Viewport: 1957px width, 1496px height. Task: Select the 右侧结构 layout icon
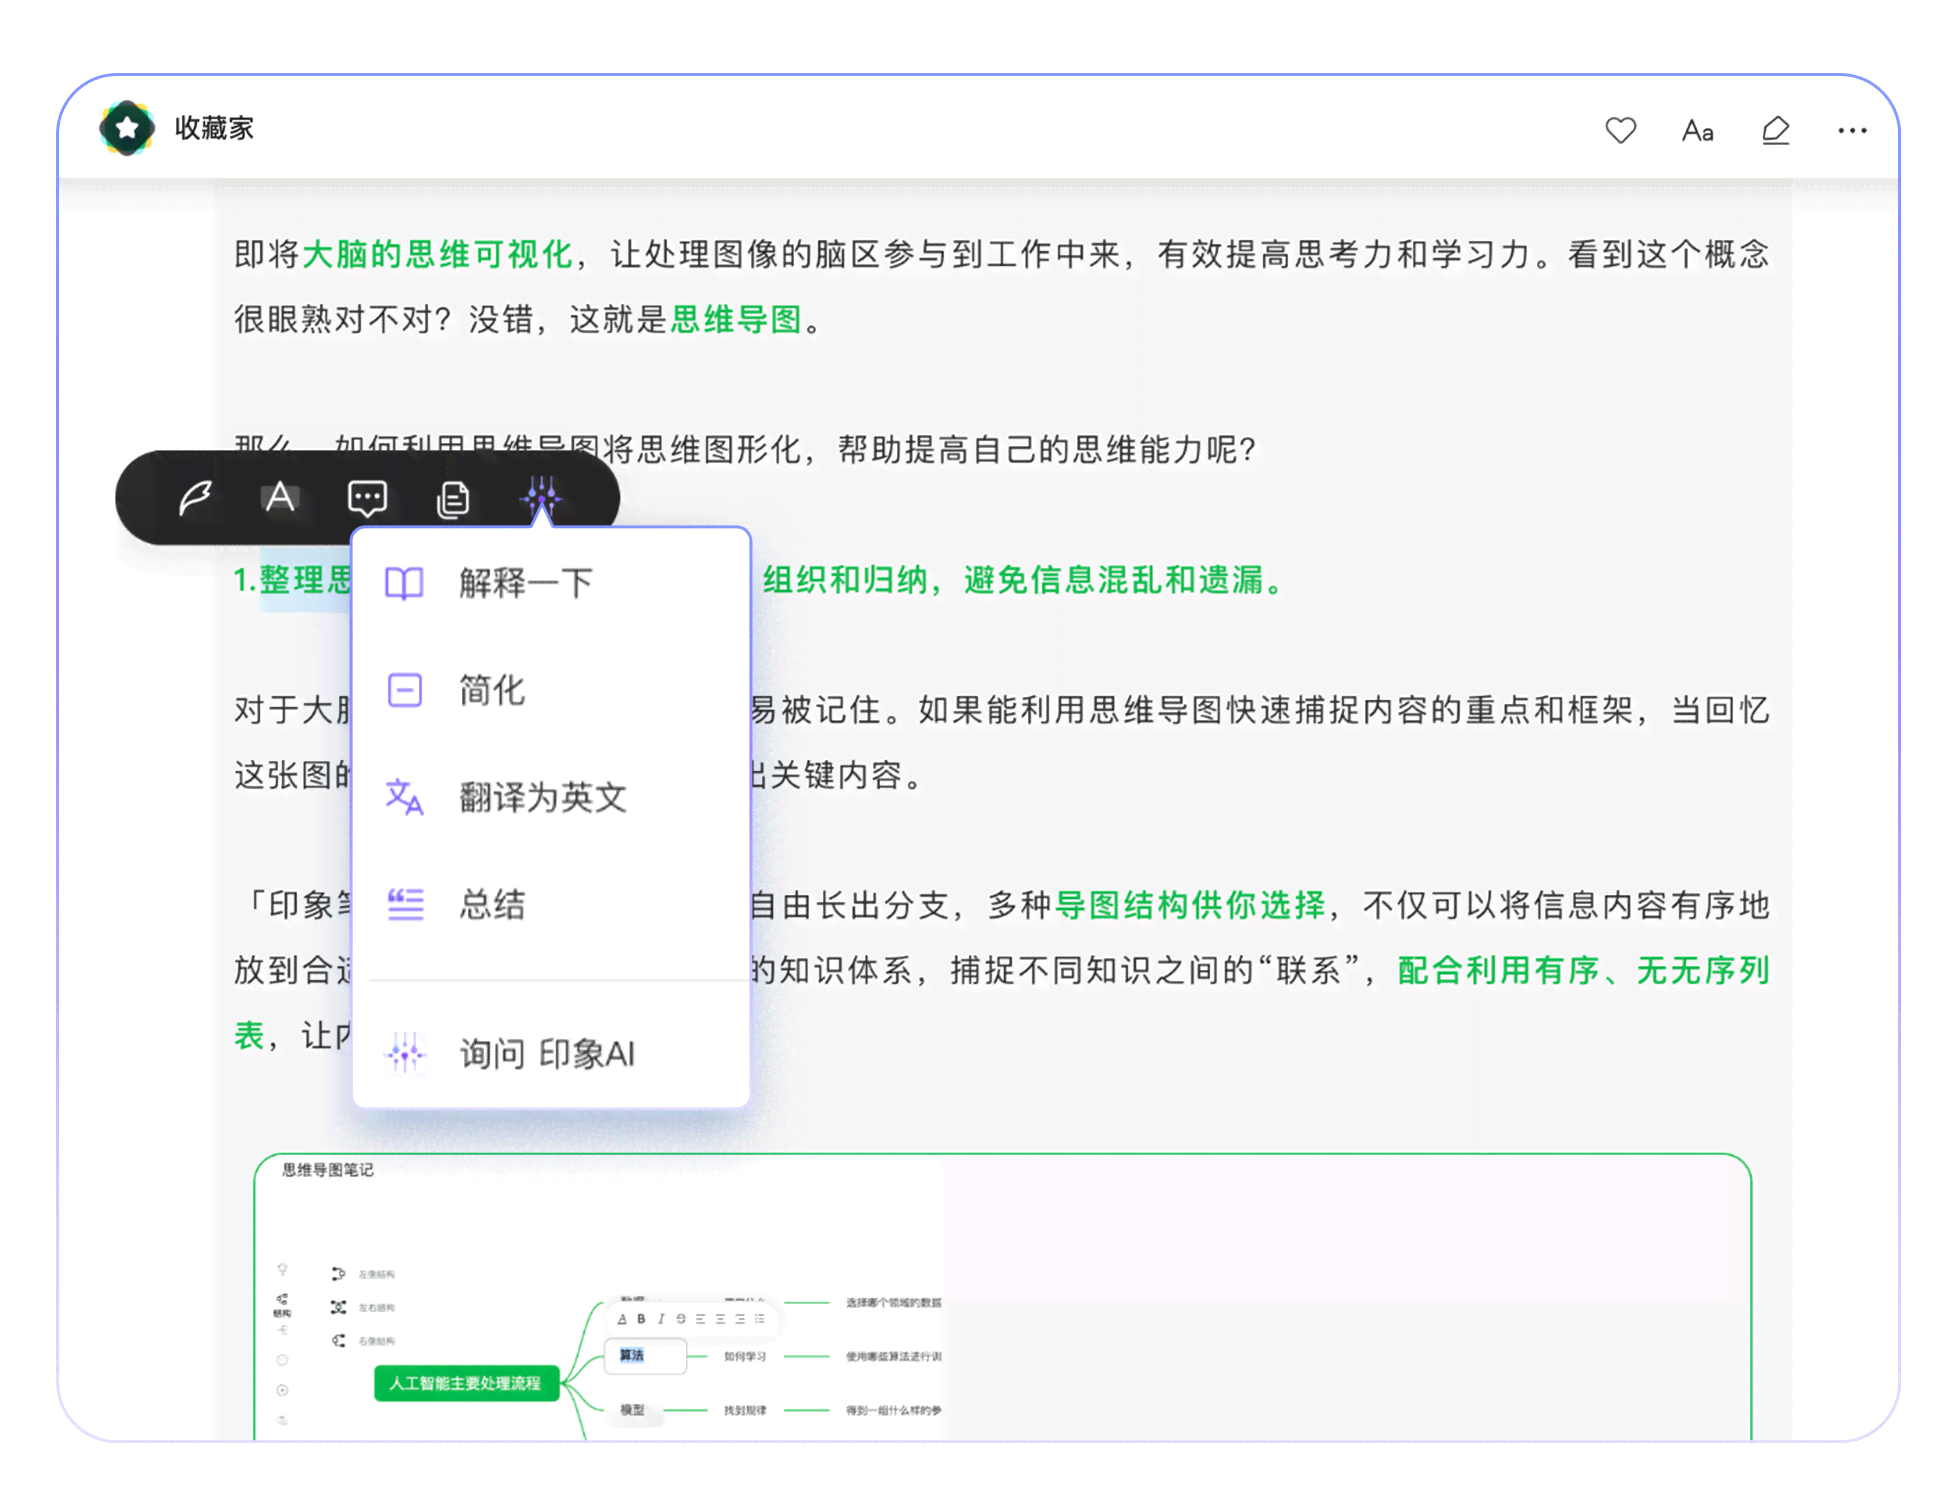[x=338, y=1341]
